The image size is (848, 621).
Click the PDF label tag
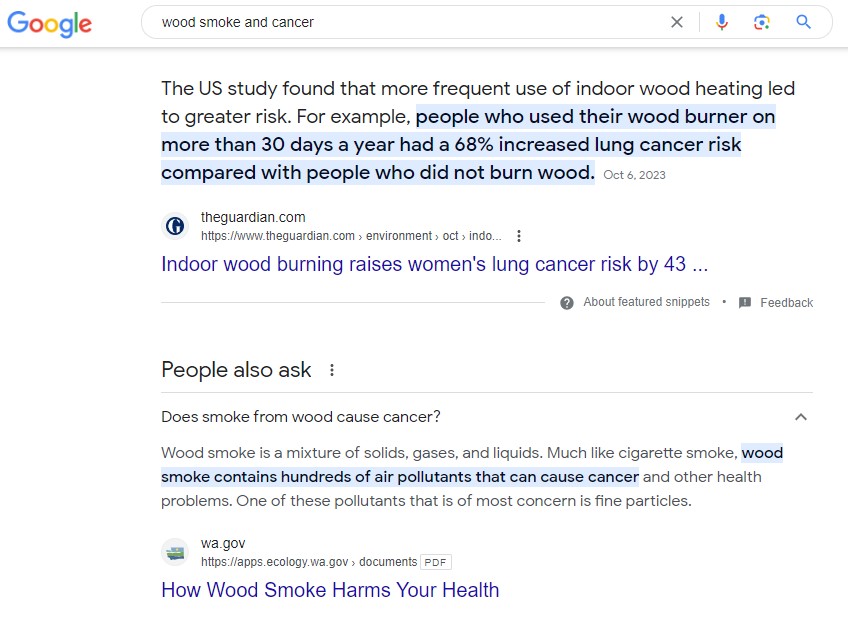[435, 562]
